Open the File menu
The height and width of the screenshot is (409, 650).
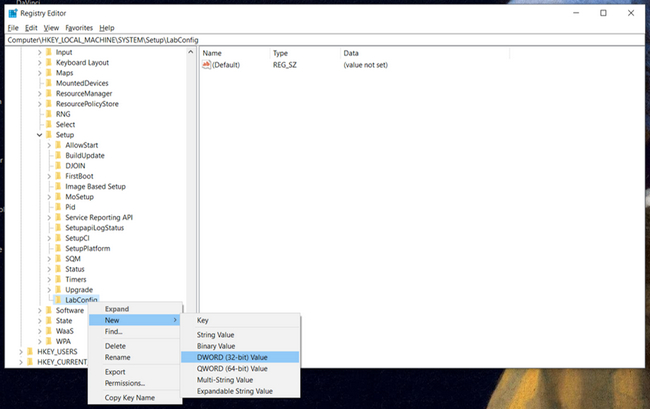point(13,28)
